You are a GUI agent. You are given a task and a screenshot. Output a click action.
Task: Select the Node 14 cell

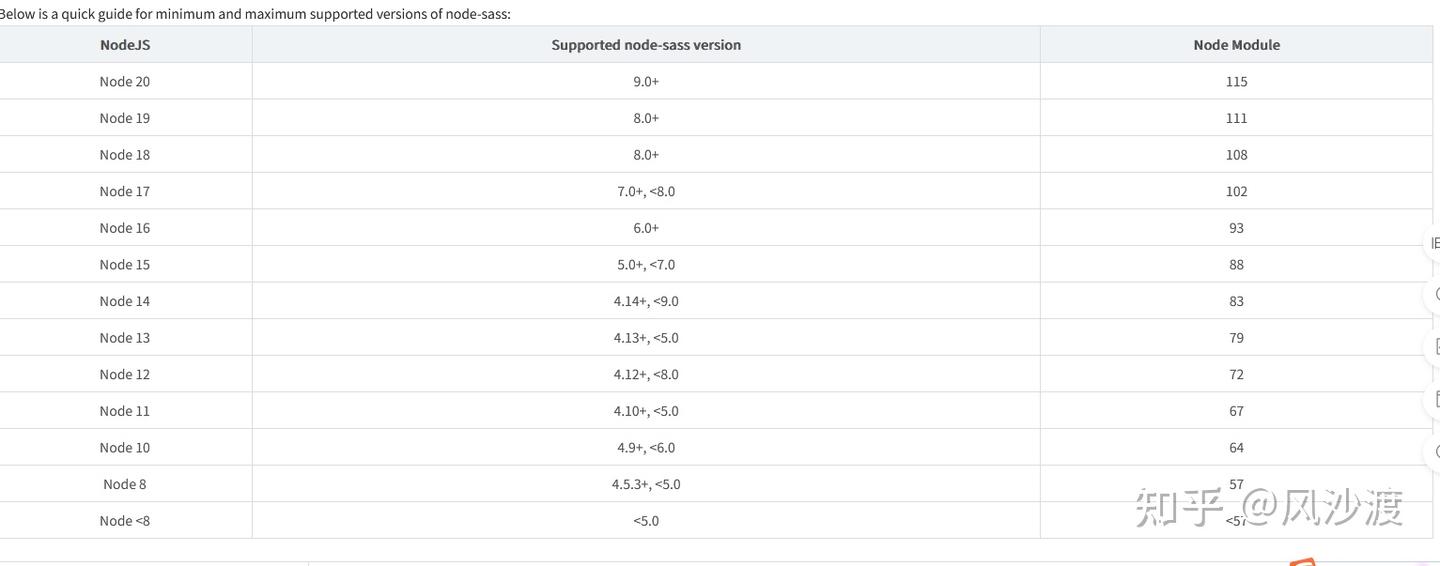pyautogui.click(x=125, y=301)
